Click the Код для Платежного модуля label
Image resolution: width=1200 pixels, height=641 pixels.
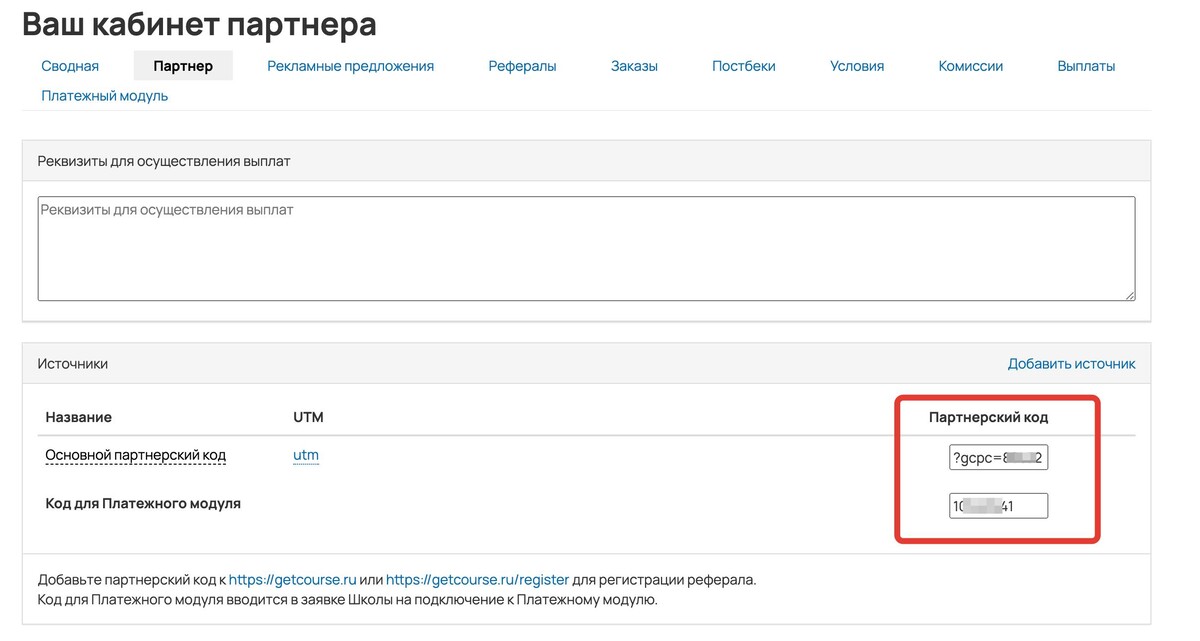(143, 504)
